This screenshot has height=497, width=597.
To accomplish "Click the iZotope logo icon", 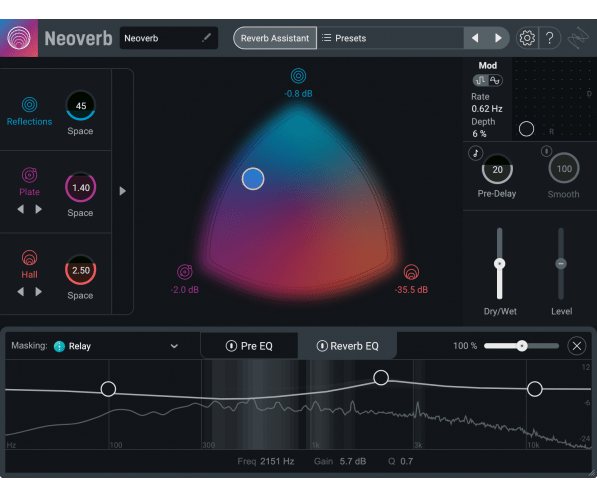I will pos(578,38).
